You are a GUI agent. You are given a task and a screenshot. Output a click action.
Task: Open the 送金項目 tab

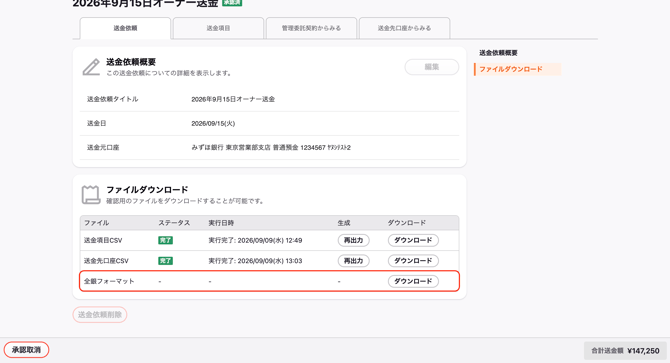pos(218,28)
